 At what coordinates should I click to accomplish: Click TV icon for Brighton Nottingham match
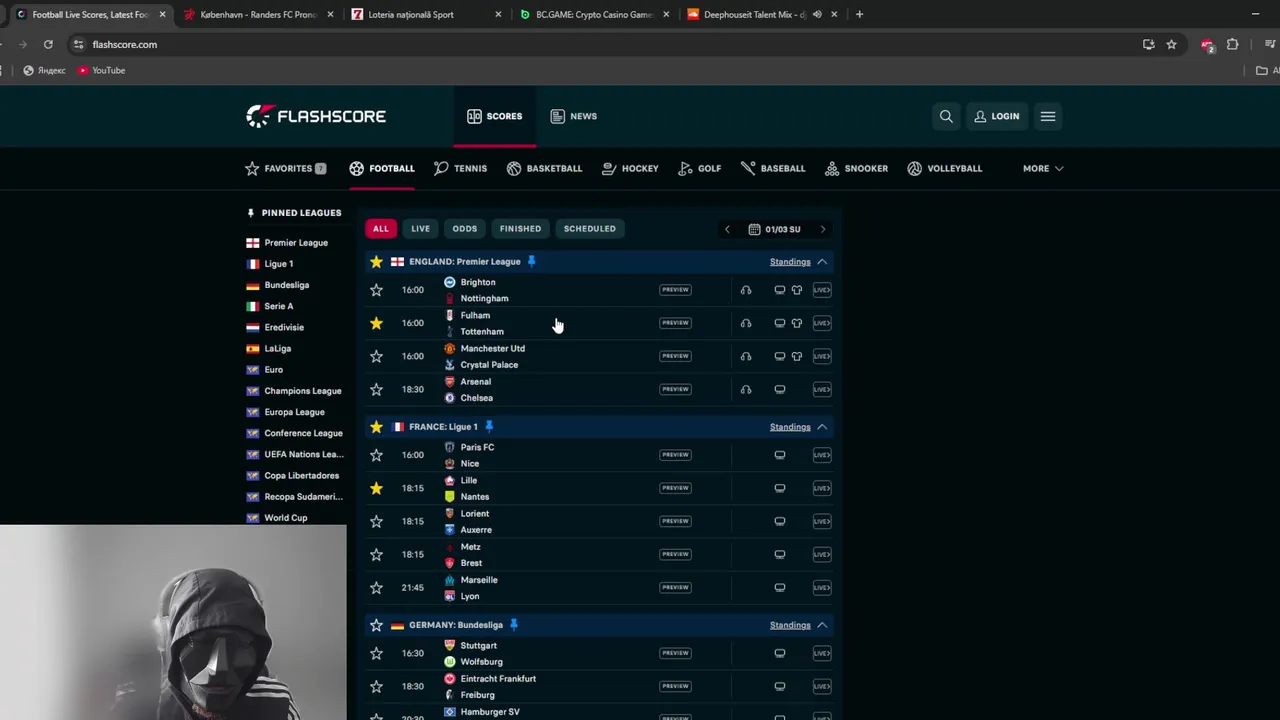780,290
